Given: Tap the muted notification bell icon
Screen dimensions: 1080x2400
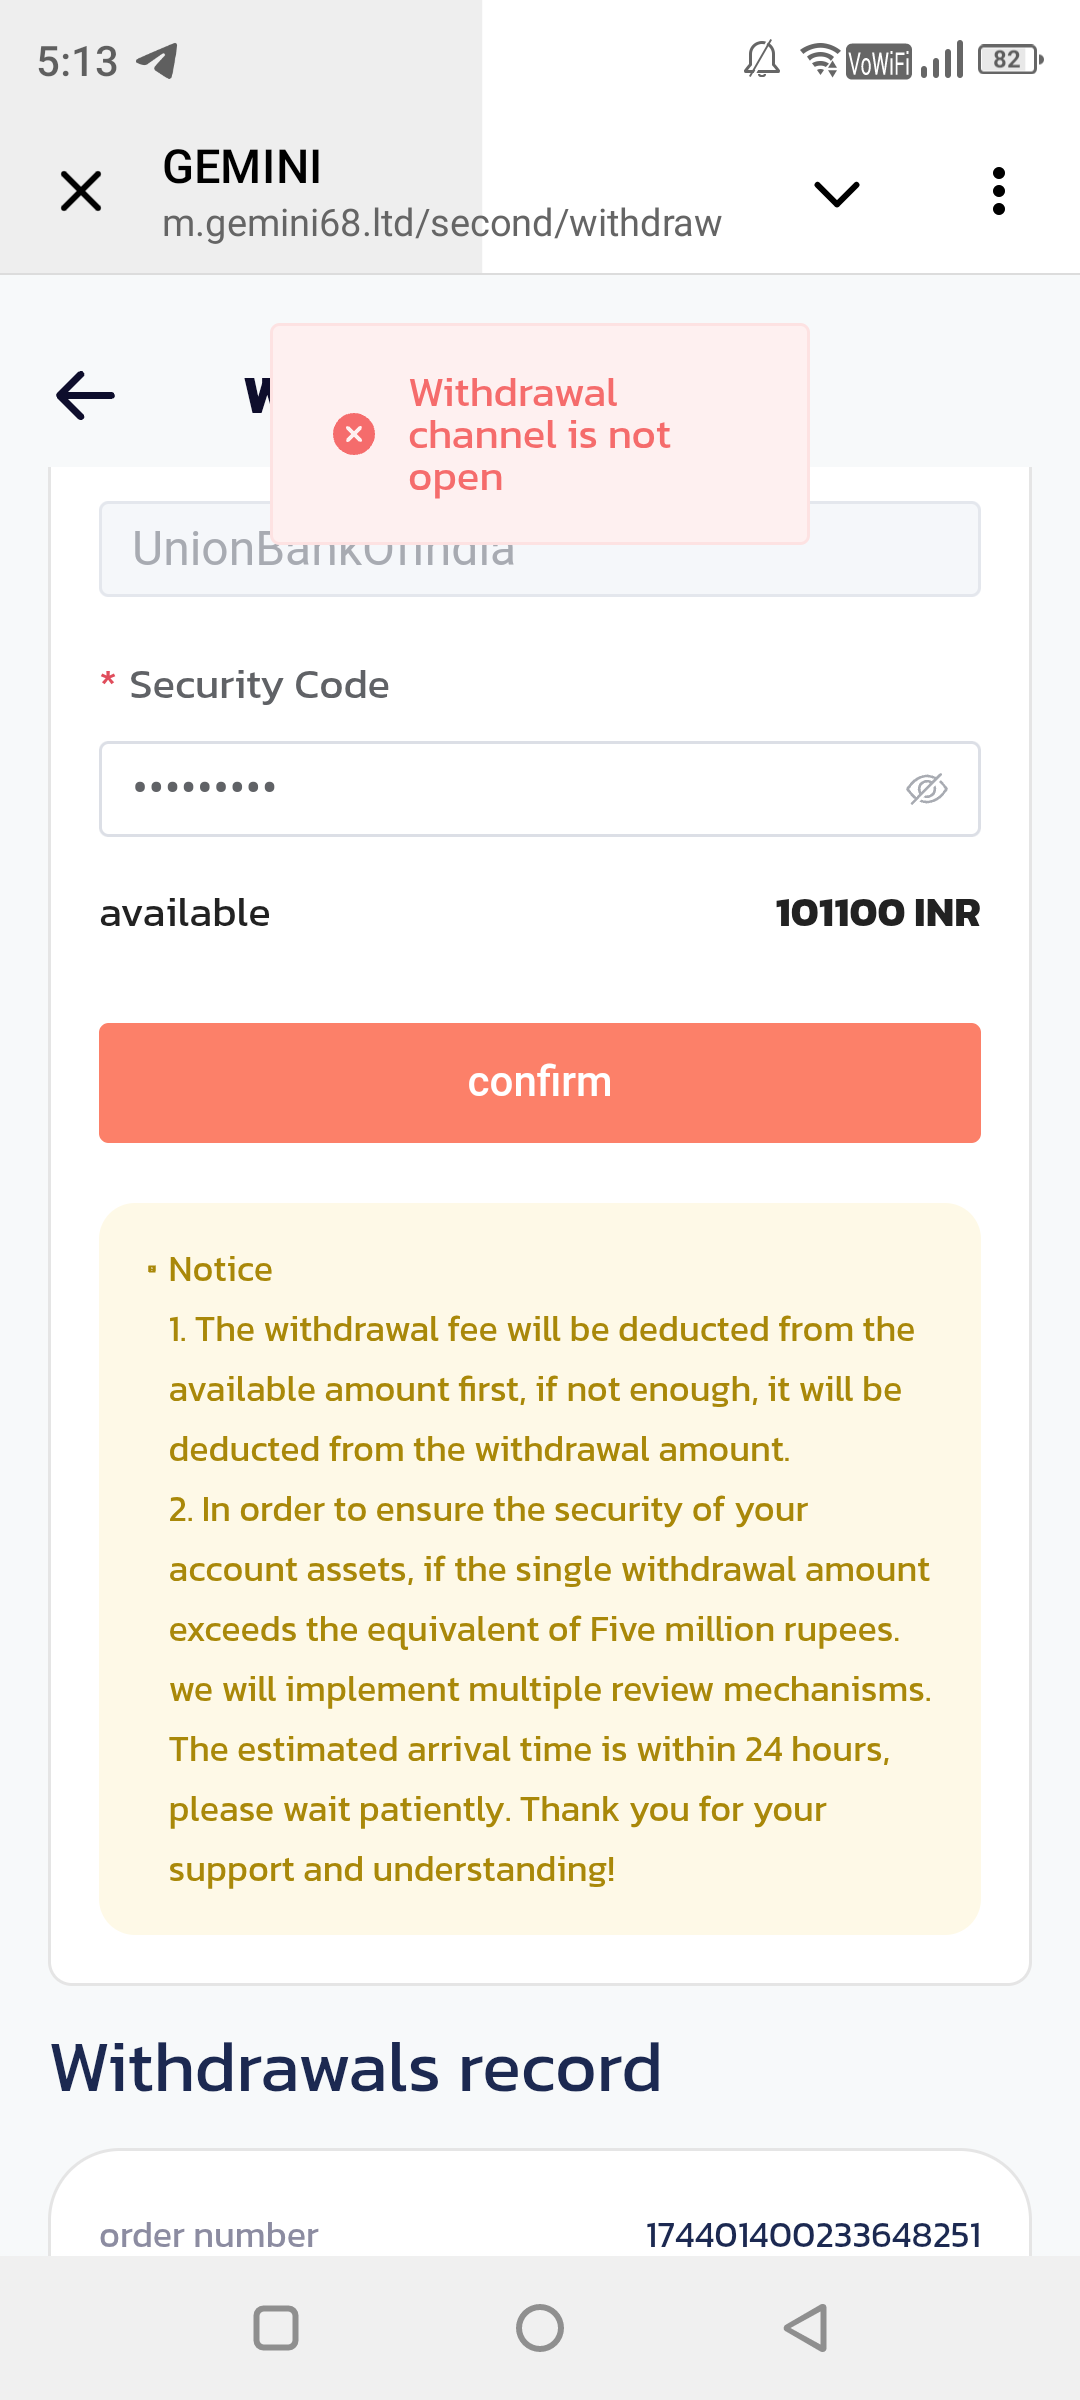Looking at the screenshot, I should (762, 60).
